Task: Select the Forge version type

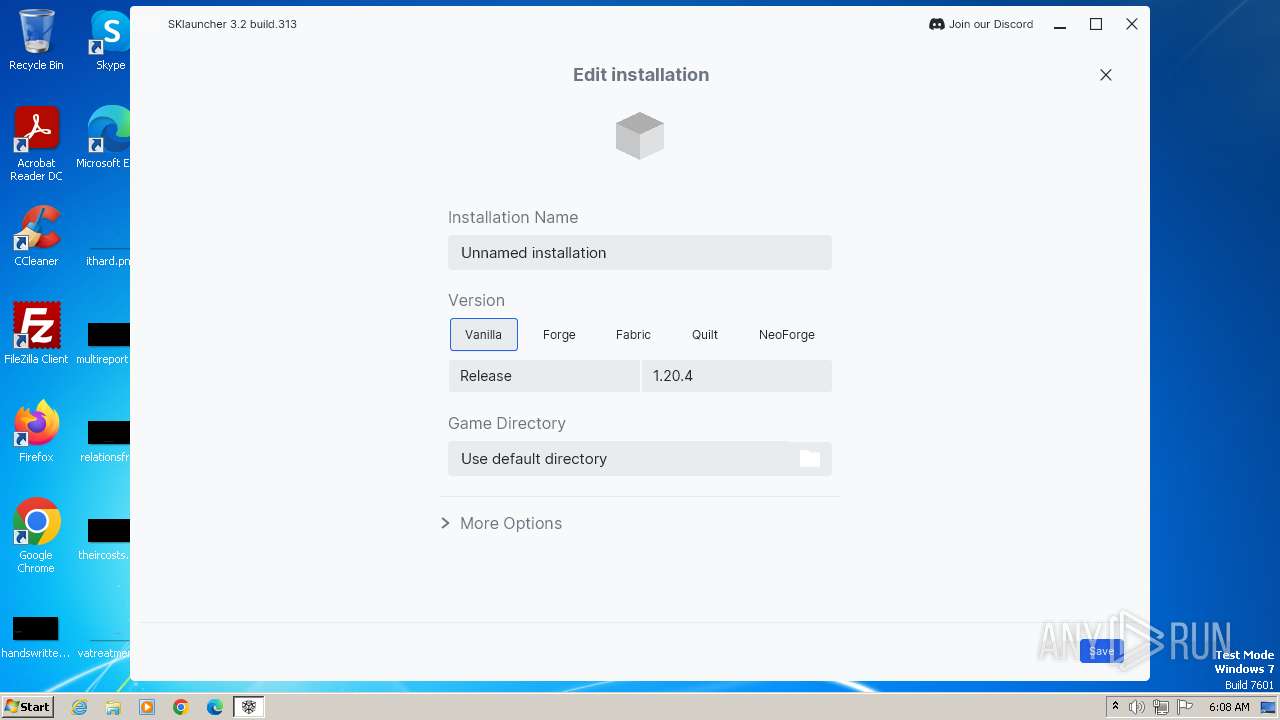Action: point(559,335)
